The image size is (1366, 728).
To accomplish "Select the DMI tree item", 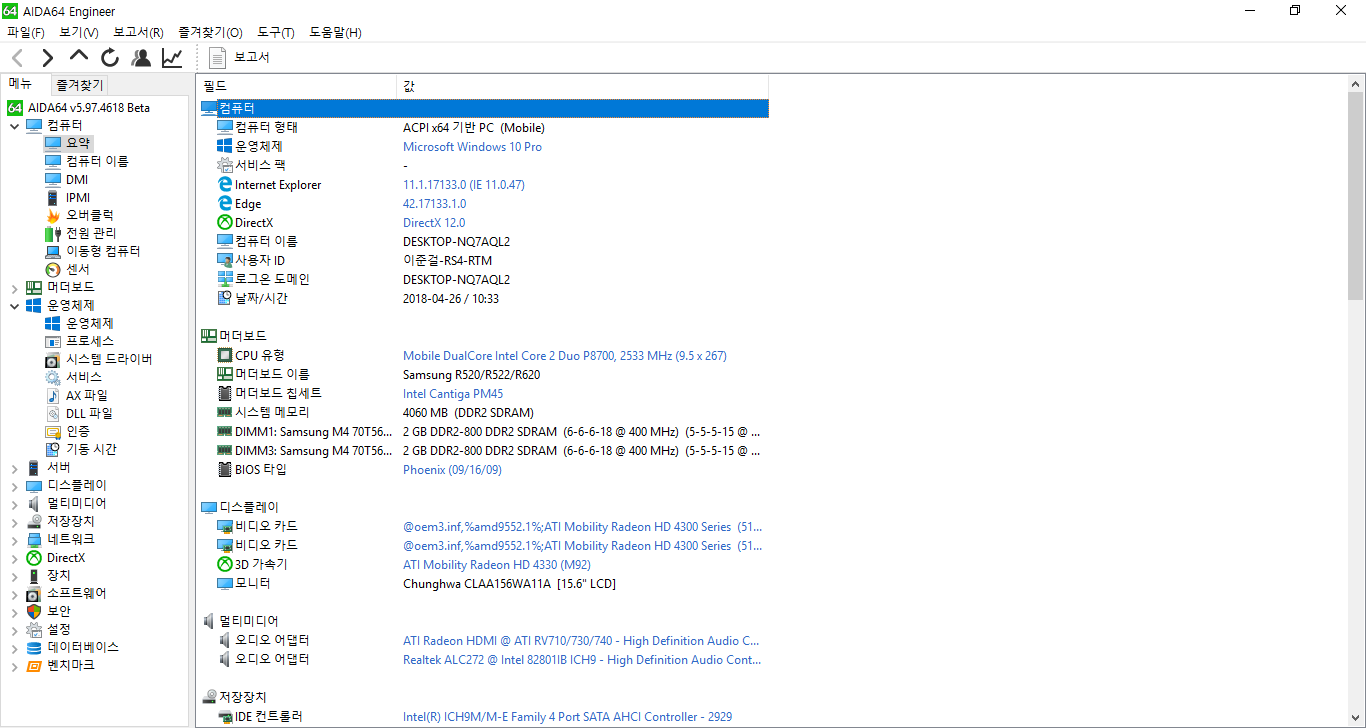I will [67, 179].
